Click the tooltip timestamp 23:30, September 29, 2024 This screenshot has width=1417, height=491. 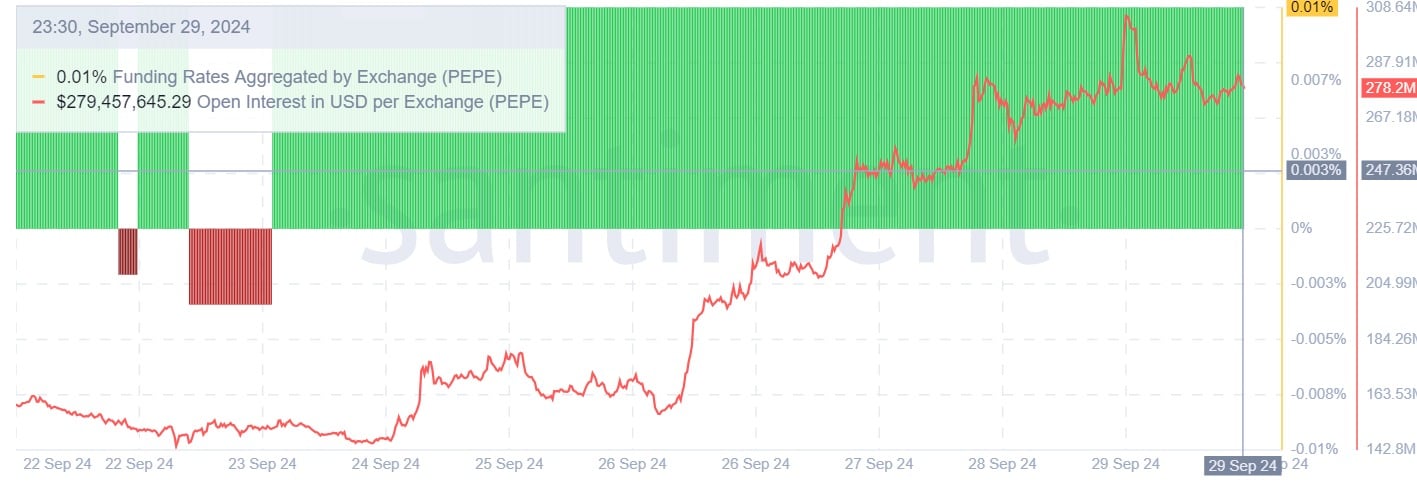pyautogui.click(x=141, y=27)
